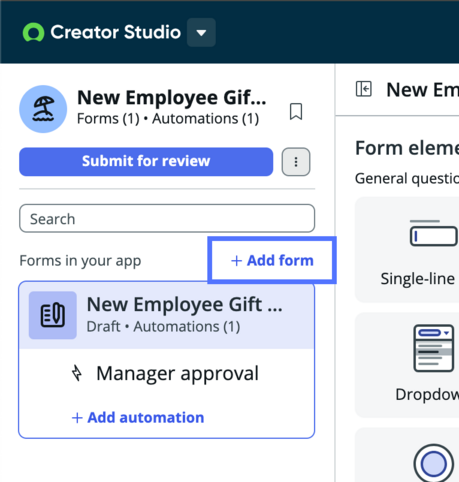Click the Add form link
The height and width of the screenshot is (482, 459).
click(x=272, y=260)
